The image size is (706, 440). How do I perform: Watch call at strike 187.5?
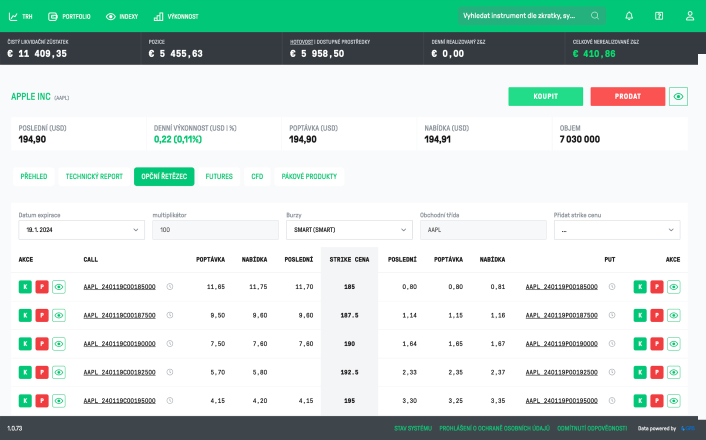pos(59,315)
